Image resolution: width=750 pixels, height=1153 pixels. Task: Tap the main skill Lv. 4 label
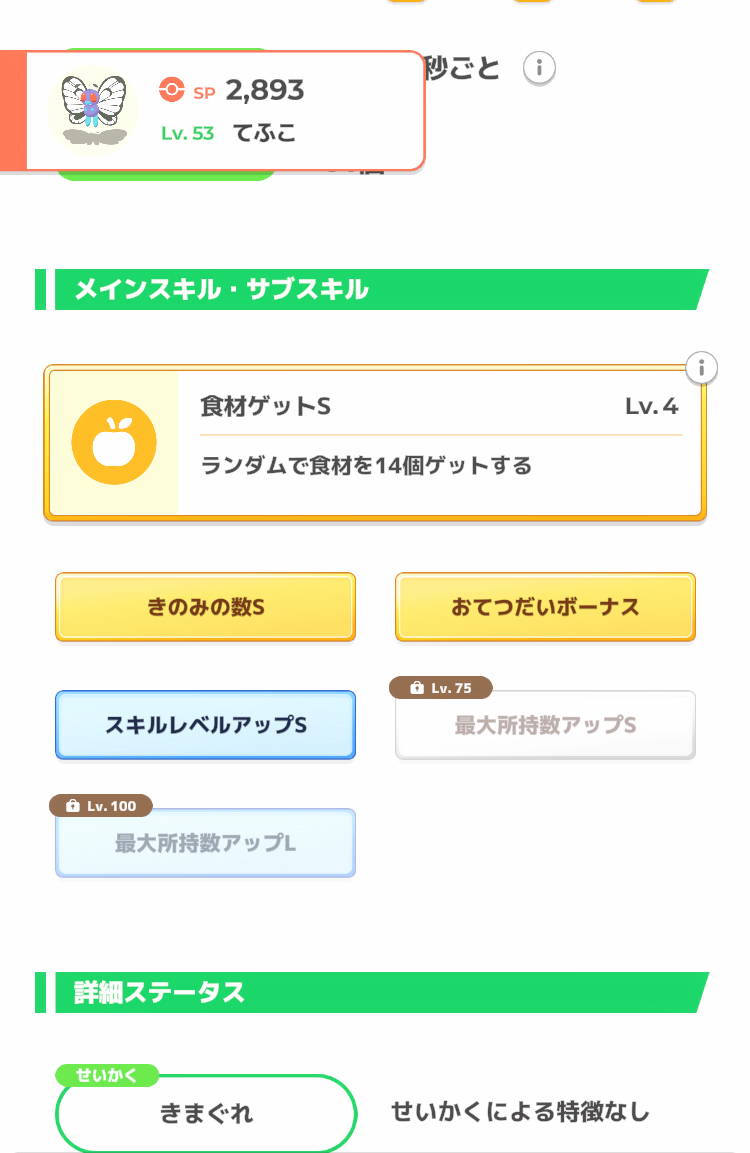coord(651,407)
